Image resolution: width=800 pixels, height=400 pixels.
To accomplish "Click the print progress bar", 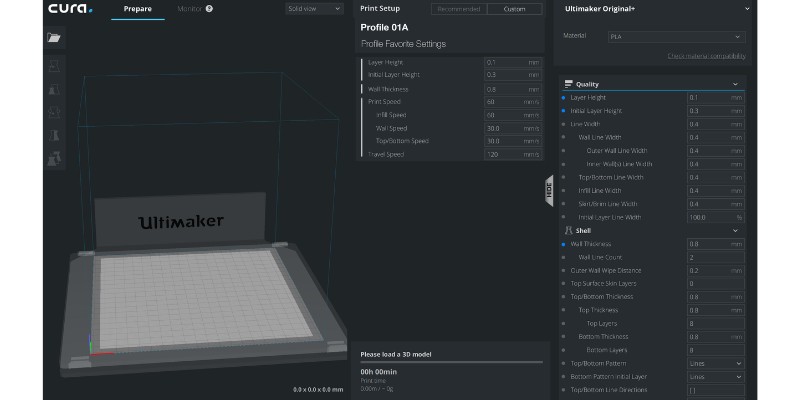I will coord(452,362).
